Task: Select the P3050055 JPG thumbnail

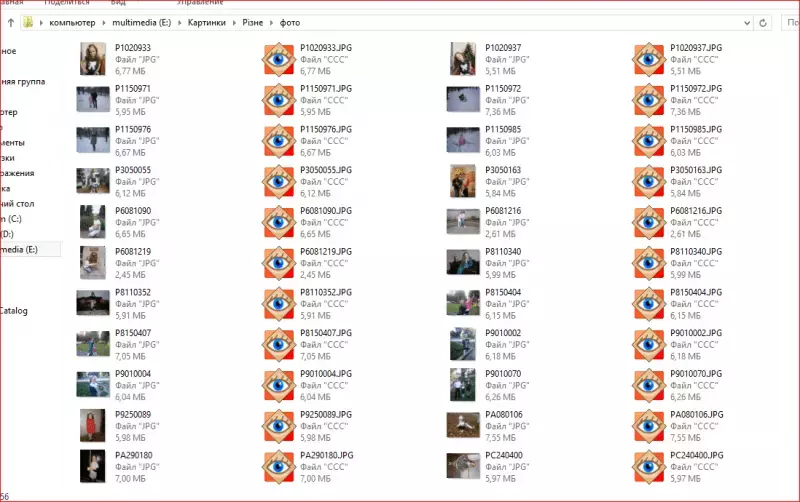Action: pos(93,181)
